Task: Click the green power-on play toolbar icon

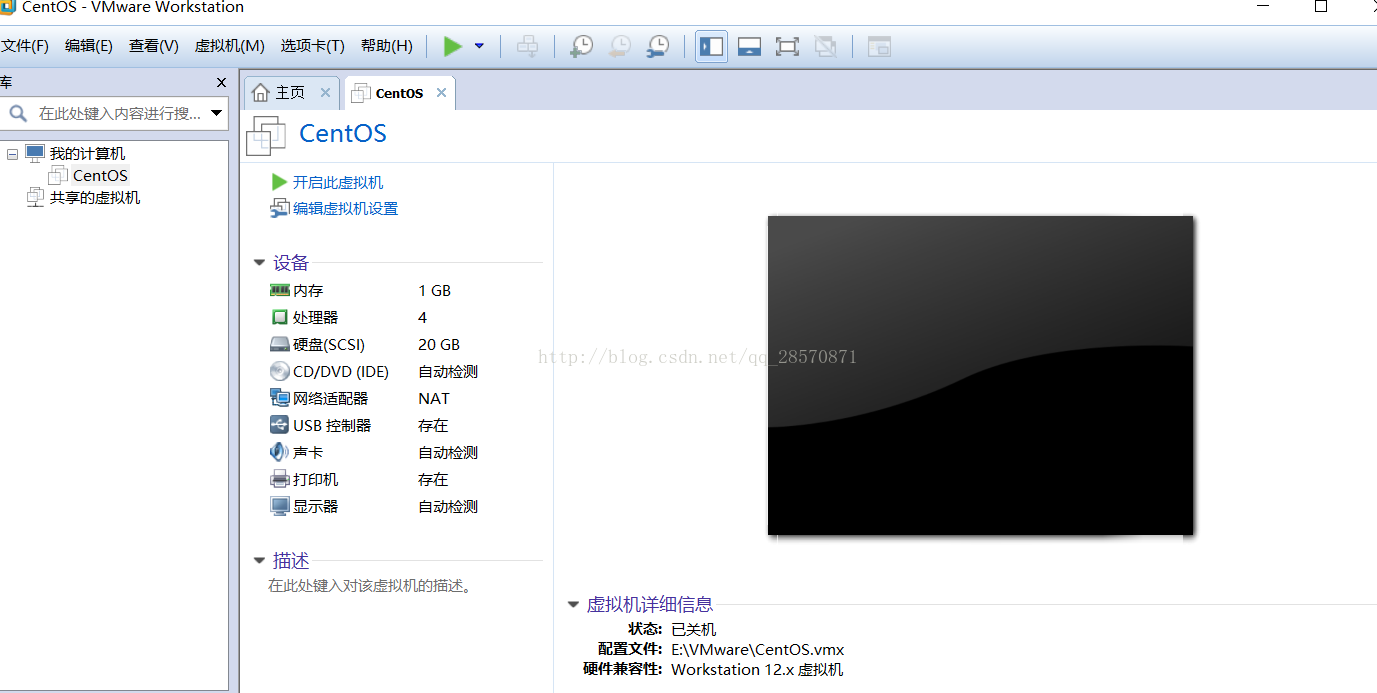Action: 453,46
